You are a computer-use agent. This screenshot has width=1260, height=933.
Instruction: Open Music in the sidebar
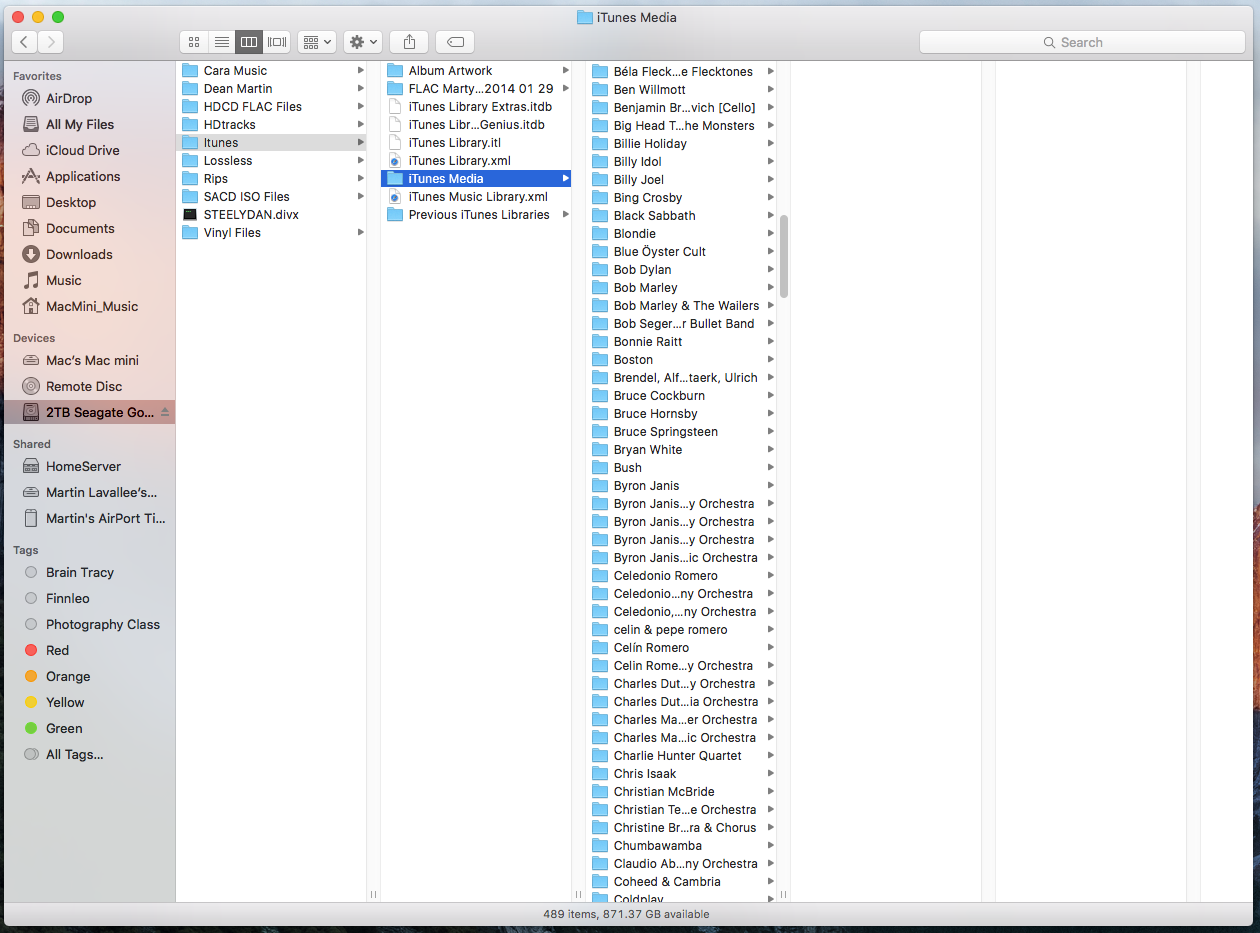(x=88, y=280)
